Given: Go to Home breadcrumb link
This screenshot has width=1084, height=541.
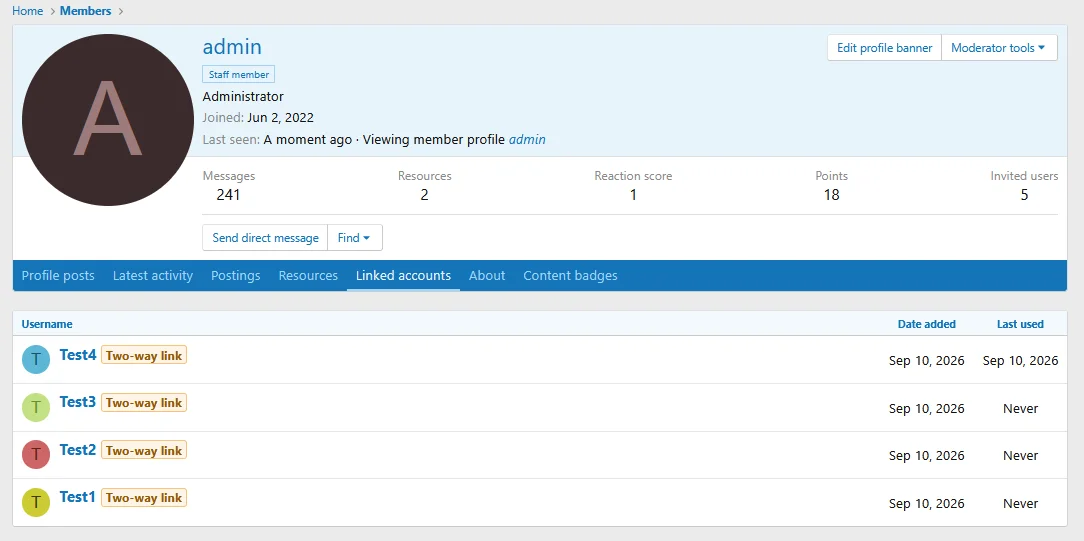Looking at the screenshot, I should pos(28,11).
